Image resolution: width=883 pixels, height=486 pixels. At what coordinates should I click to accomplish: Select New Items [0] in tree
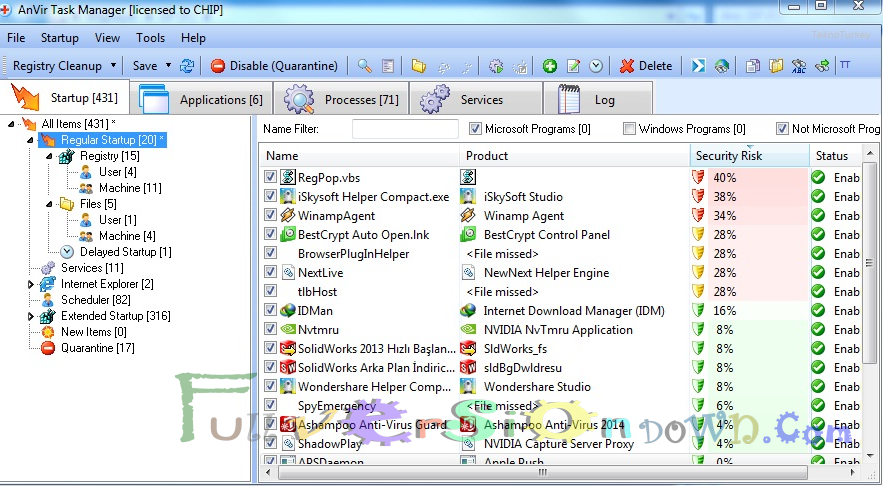93,332
